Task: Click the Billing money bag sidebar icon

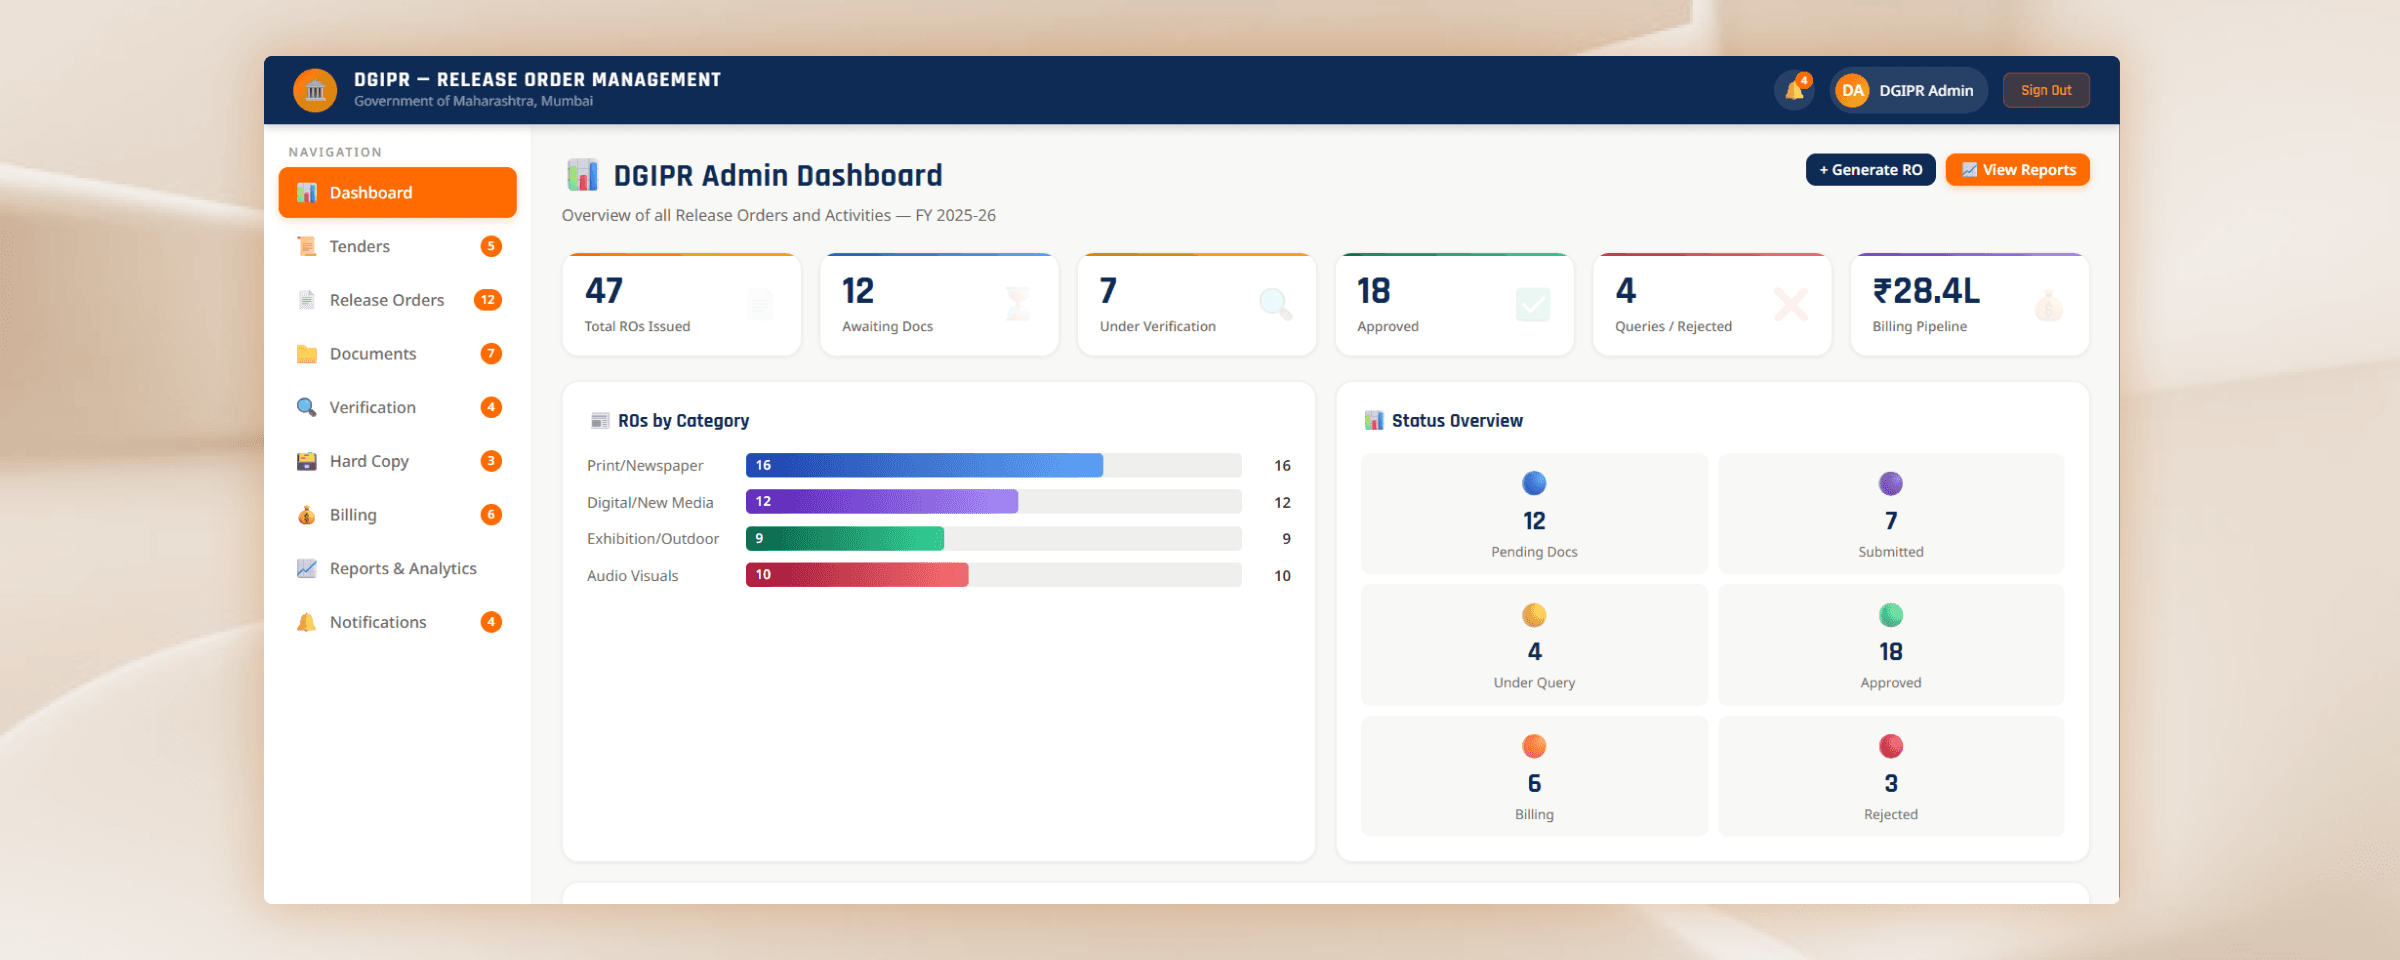Action: point(307,515)
